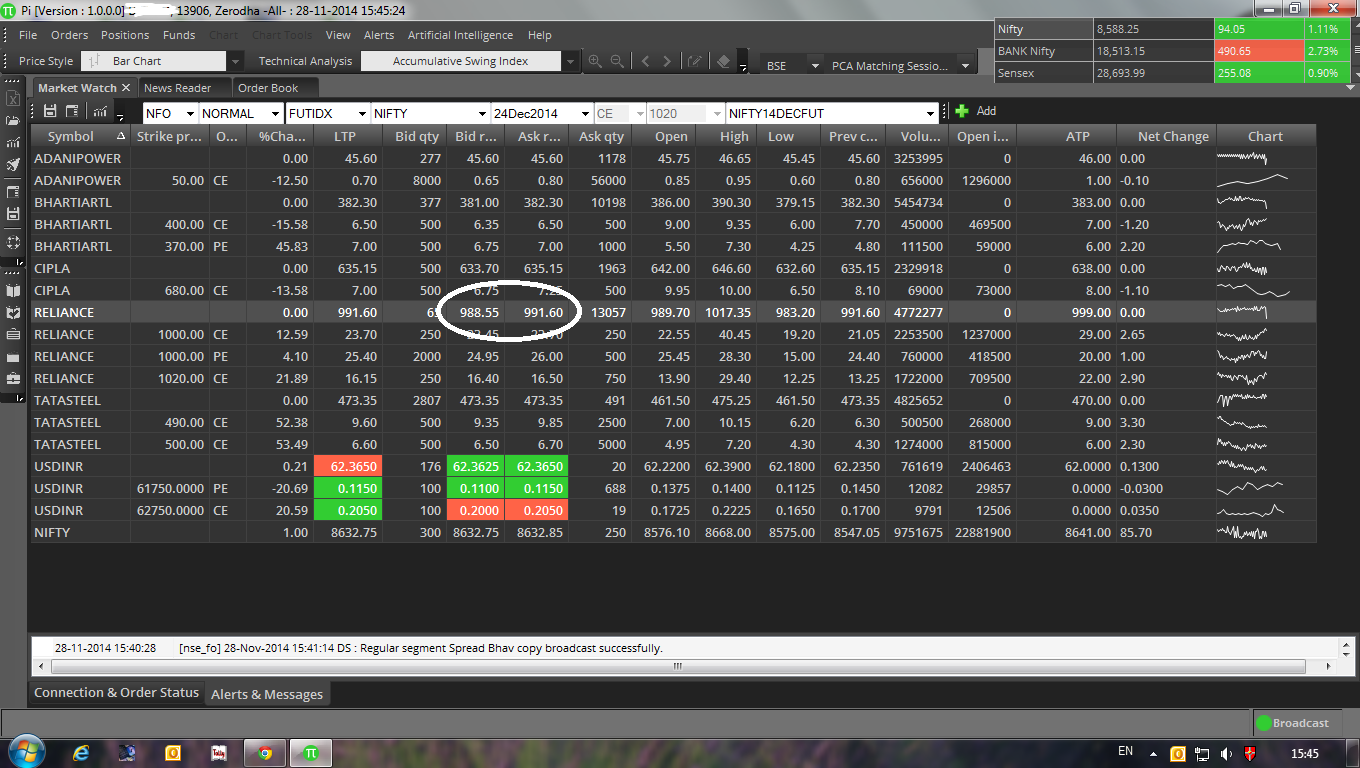Open the Accumulative Swing Index dropdown
Viewport: 1360px width, 768px height.
coord(571,61)
